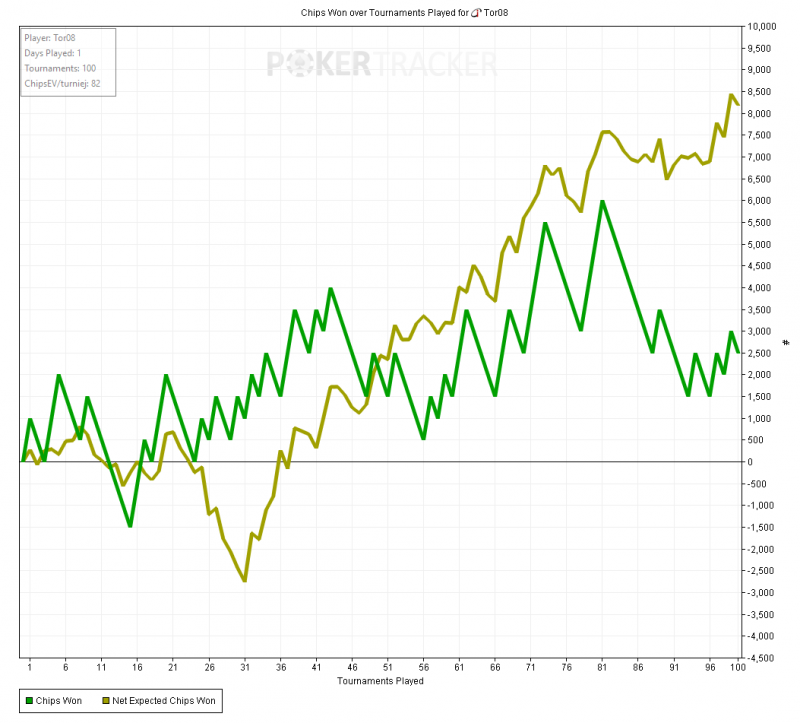Click the green Chips Won legend swatch
The width and height of the screenshot is (800, 723).
29,701
